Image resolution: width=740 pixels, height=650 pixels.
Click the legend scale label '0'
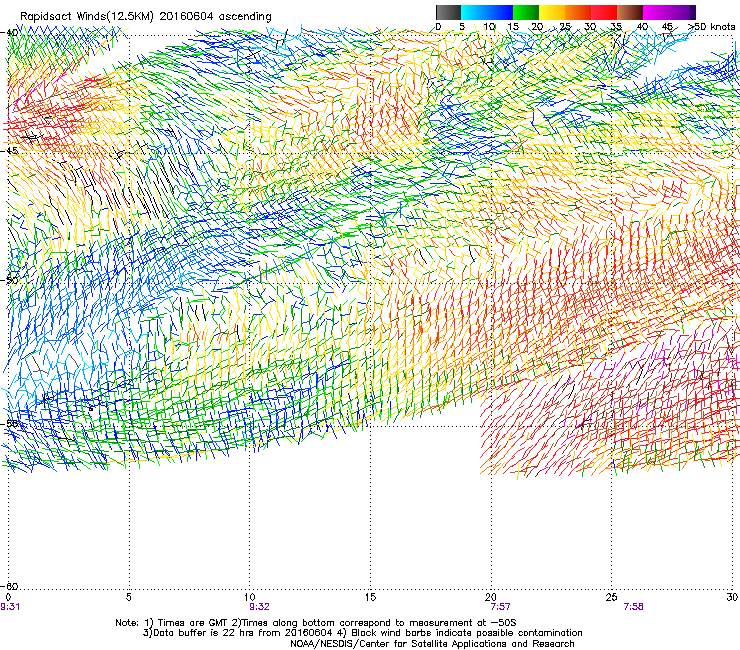click(x=438, y=26)
